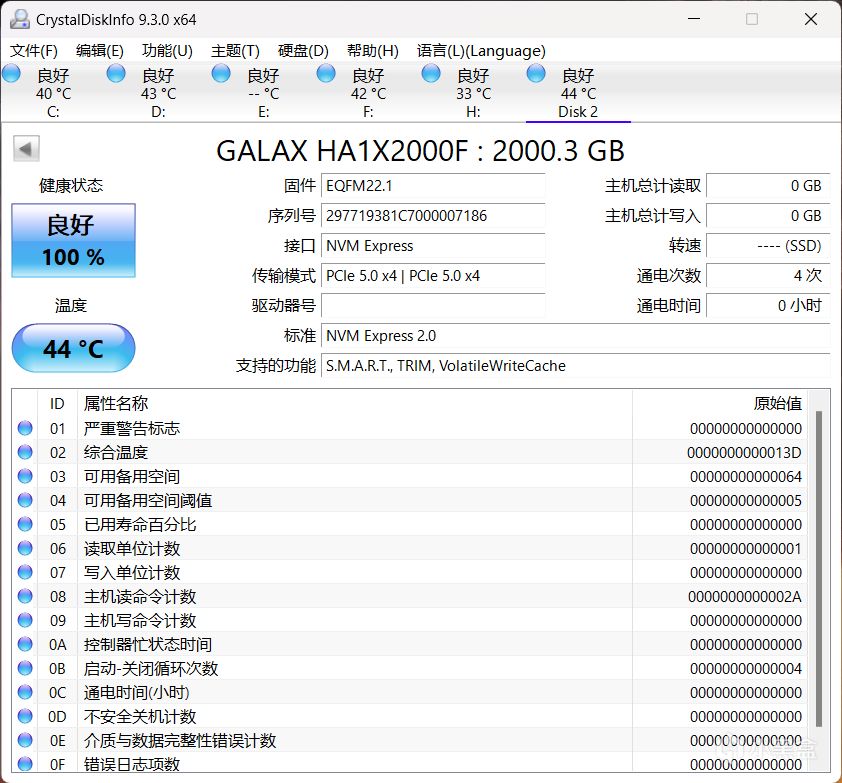Click the supported features field with TRIM
This screenshot has height=783, width=842.
(x=576, y=366)
